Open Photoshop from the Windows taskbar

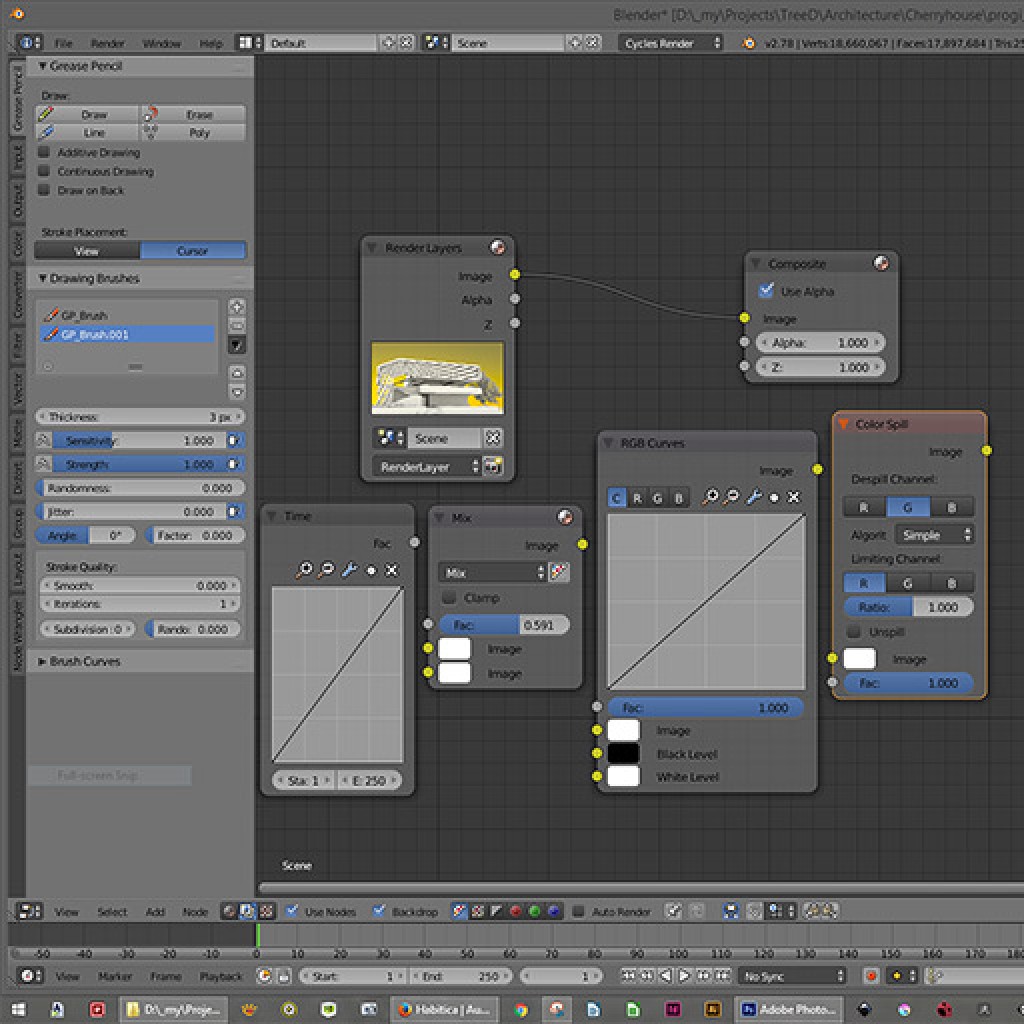coord(788,1009)
